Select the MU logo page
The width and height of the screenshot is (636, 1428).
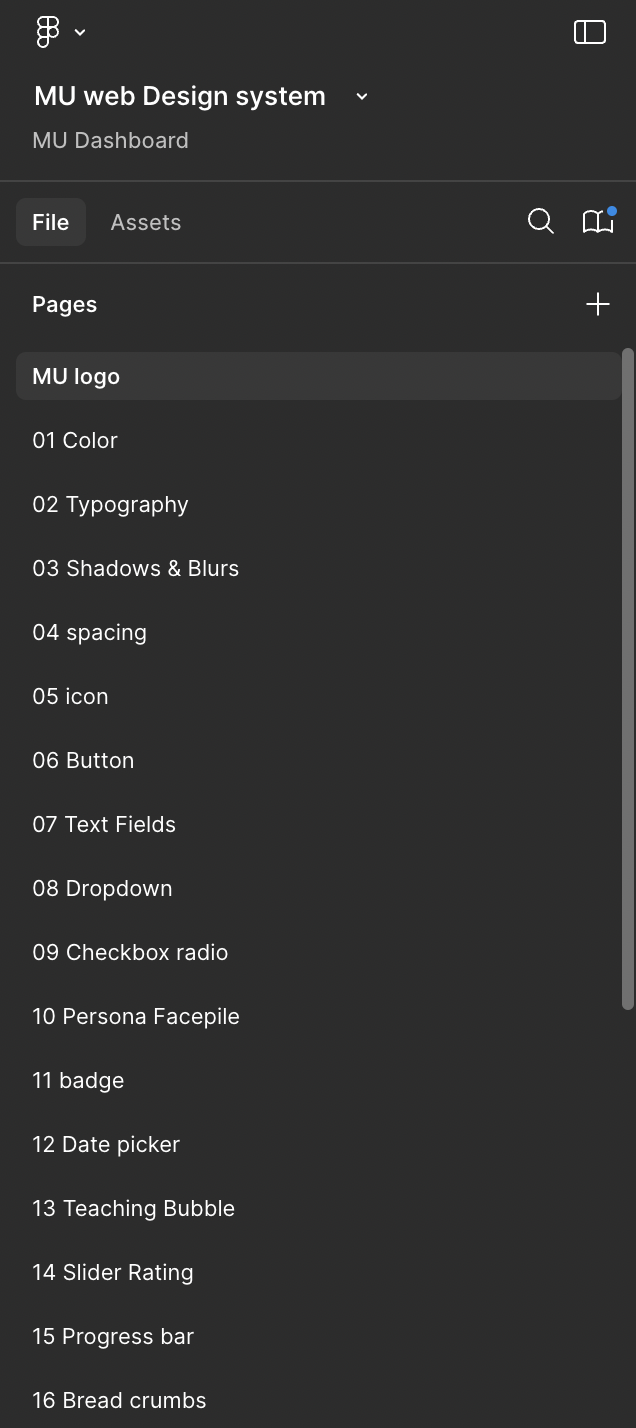[x=76, y=376]
